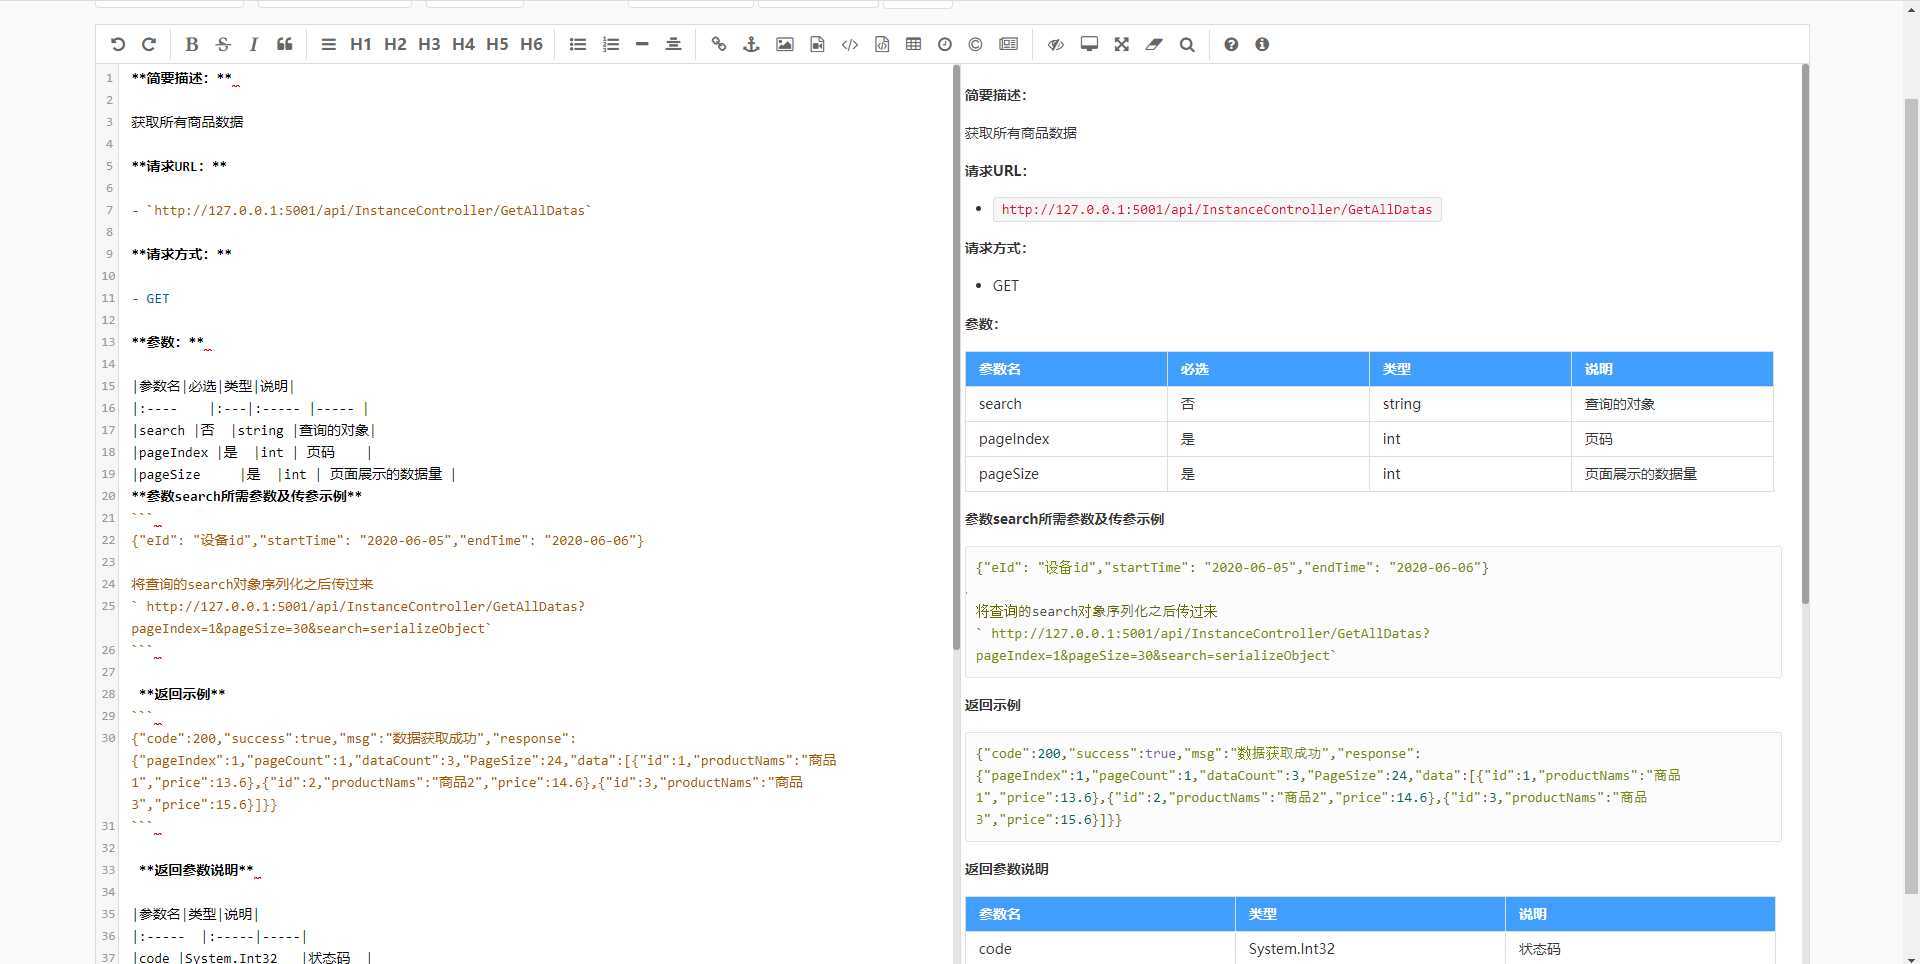Open the editor's about info icon
Viewport: 1920px width, 964px height.
(1262, 44)
